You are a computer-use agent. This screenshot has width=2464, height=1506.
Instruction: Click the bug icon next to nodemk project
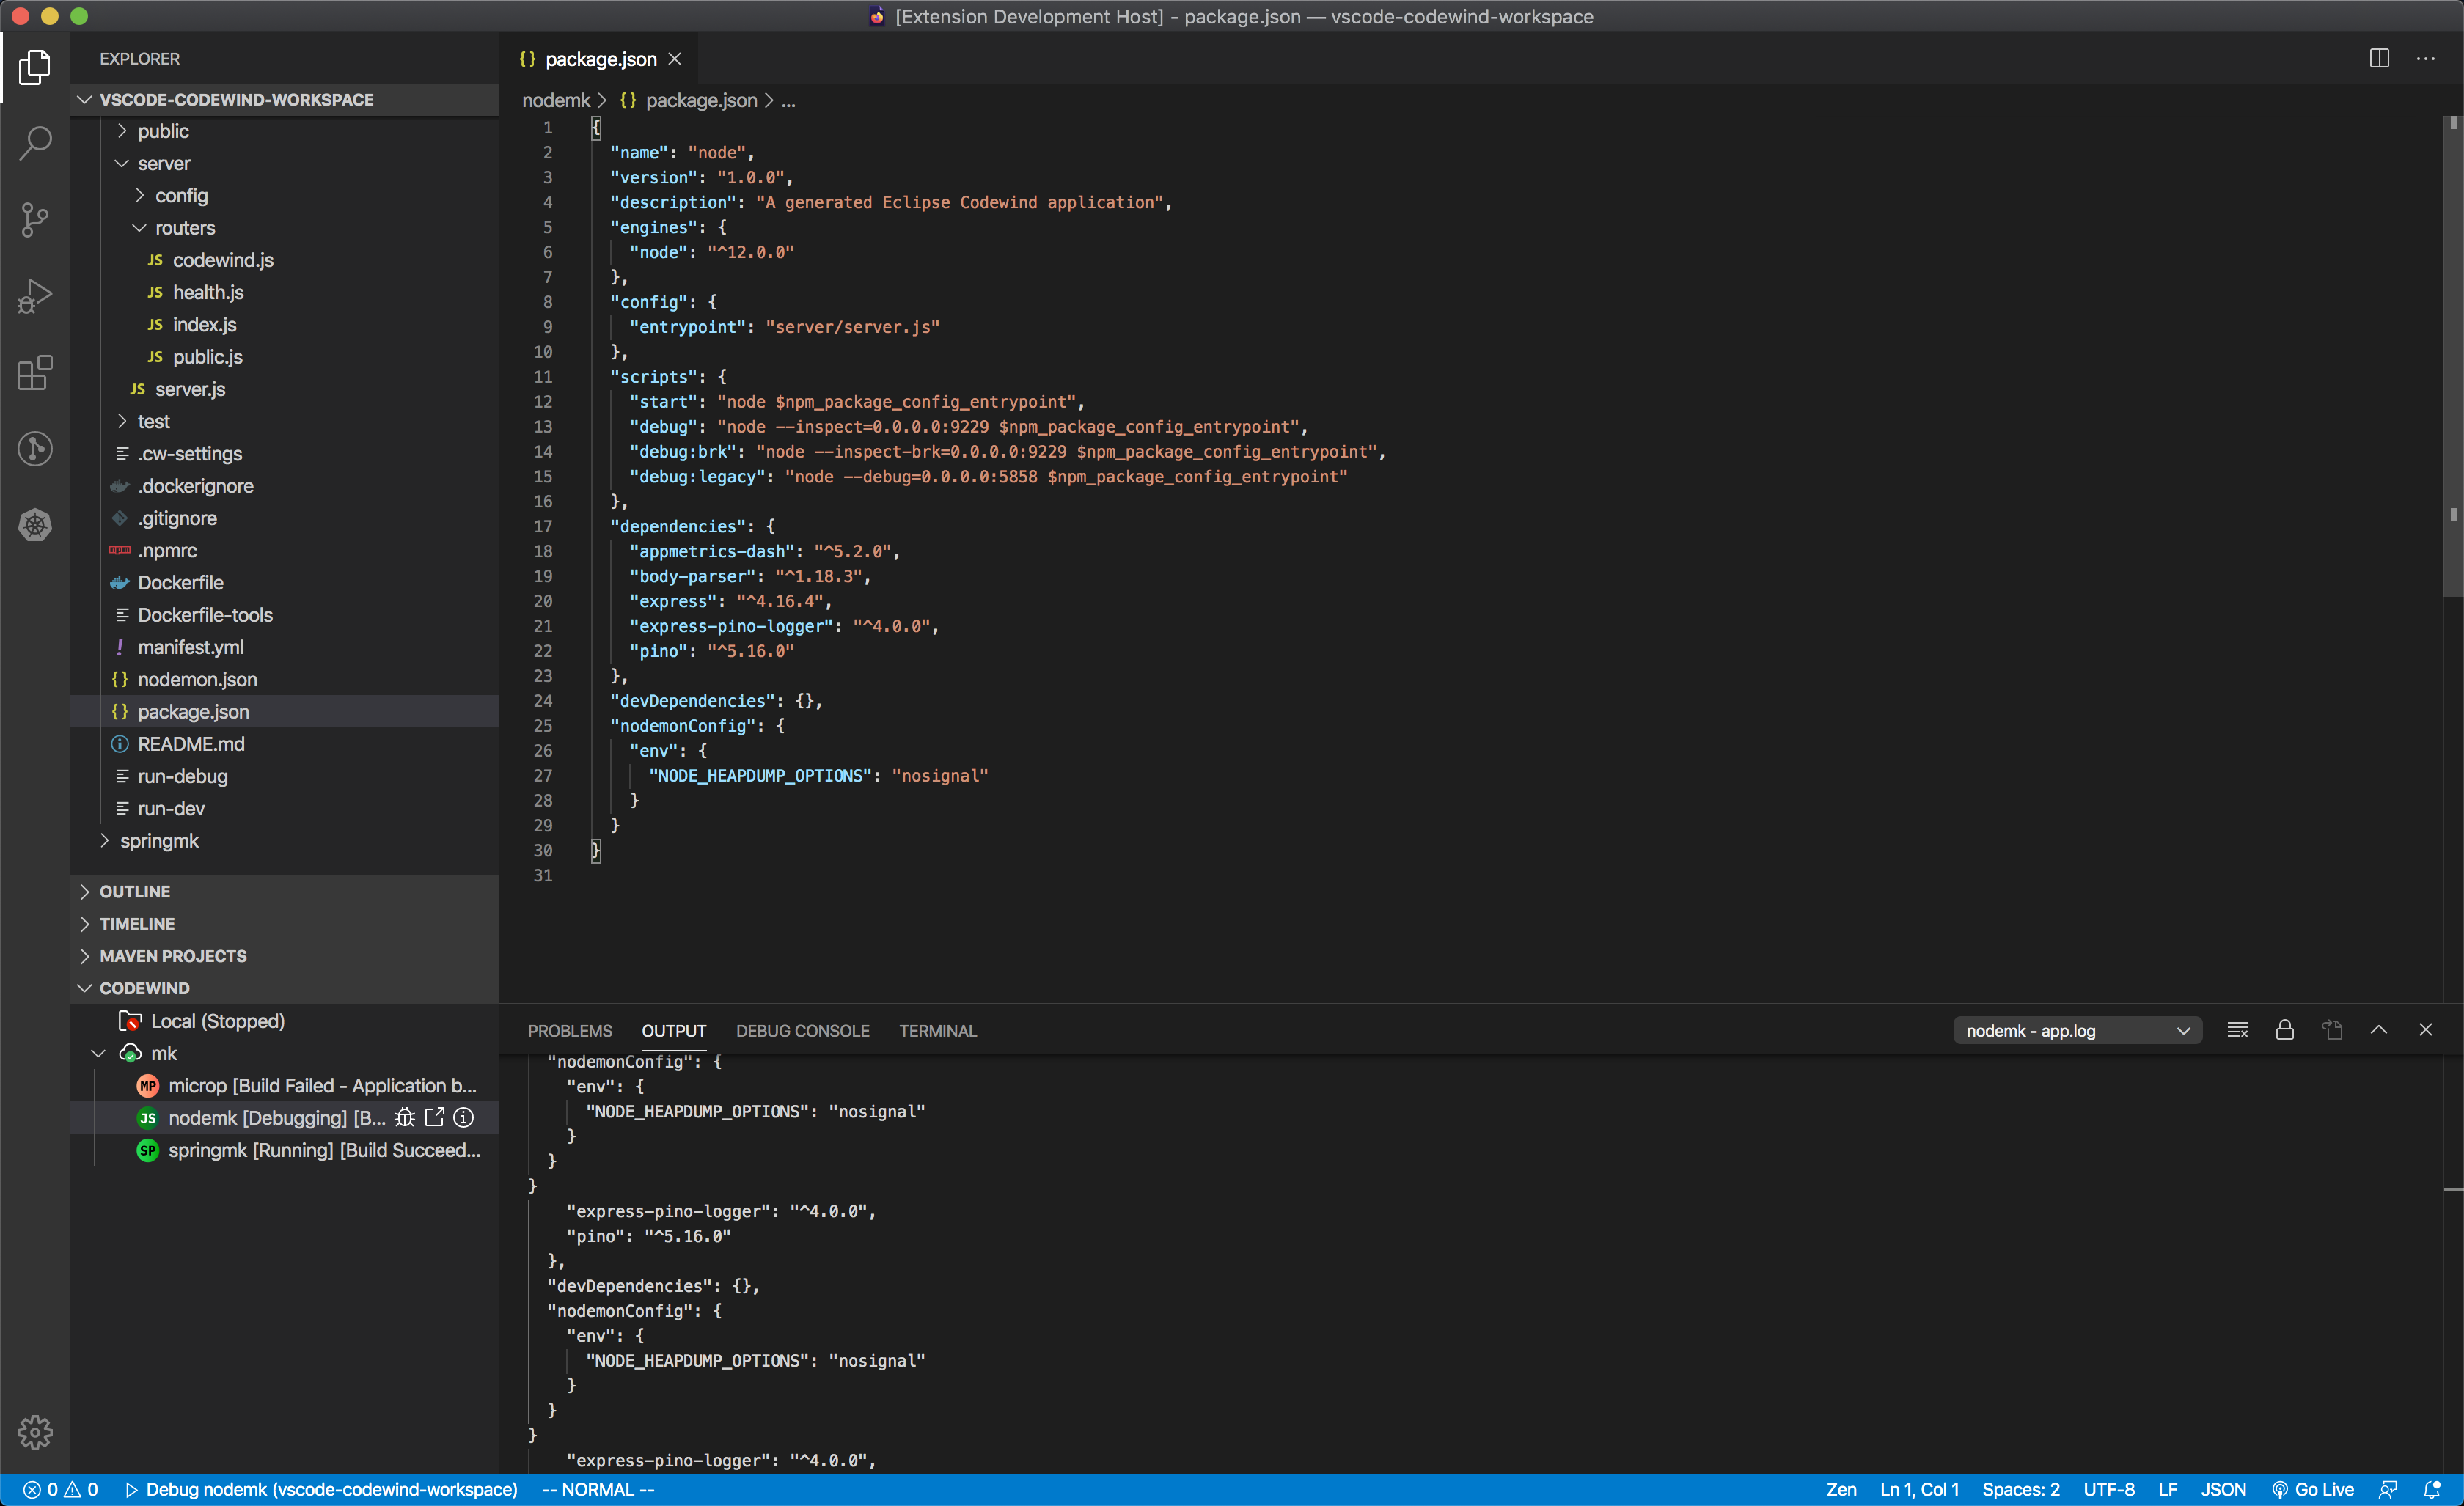(405, 1118)
